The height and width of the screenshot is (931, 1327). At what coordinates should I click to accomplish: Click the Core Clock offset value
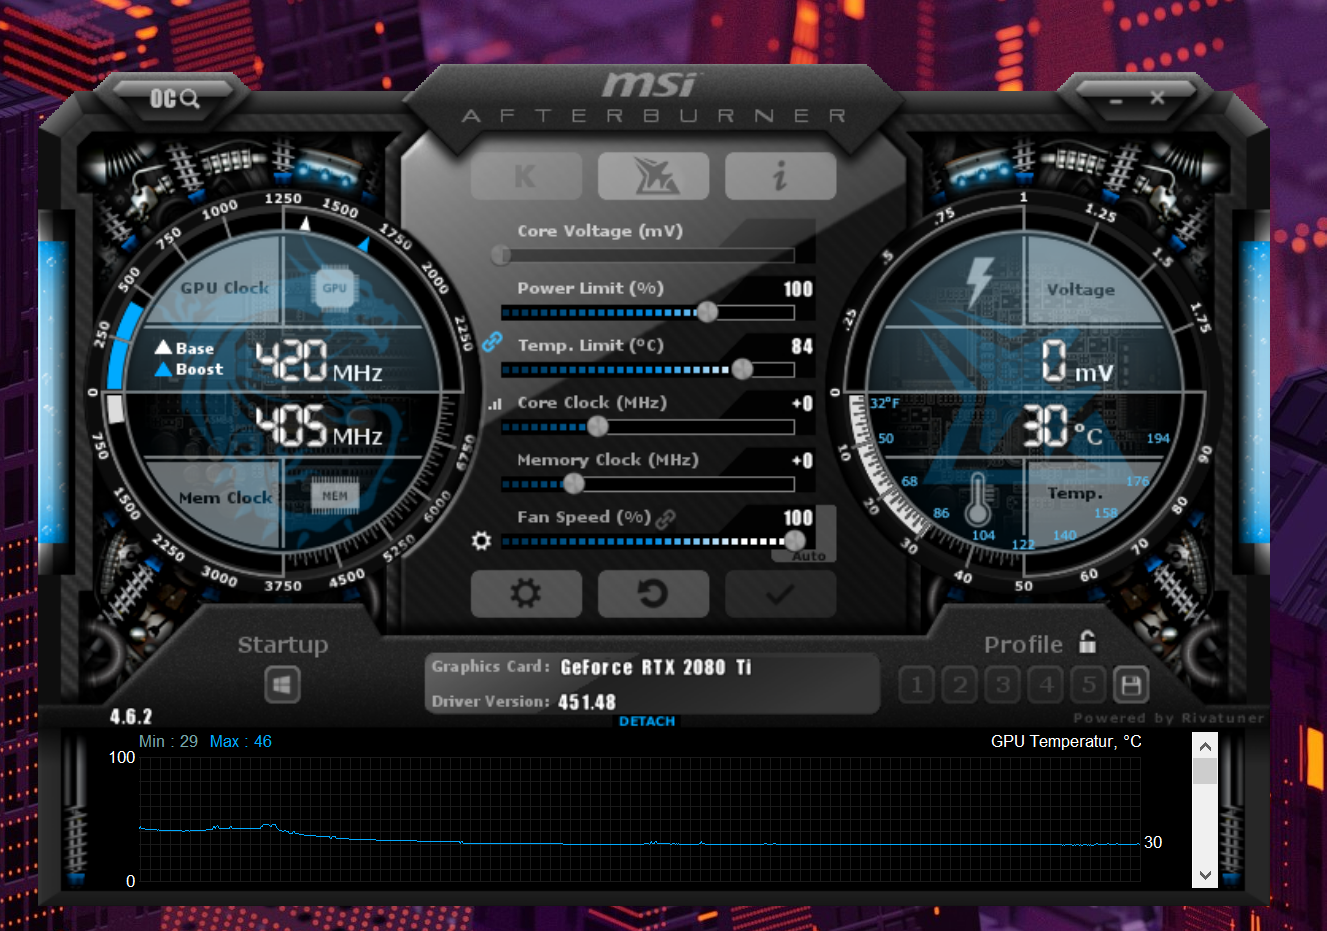click(x=802, y=403)
